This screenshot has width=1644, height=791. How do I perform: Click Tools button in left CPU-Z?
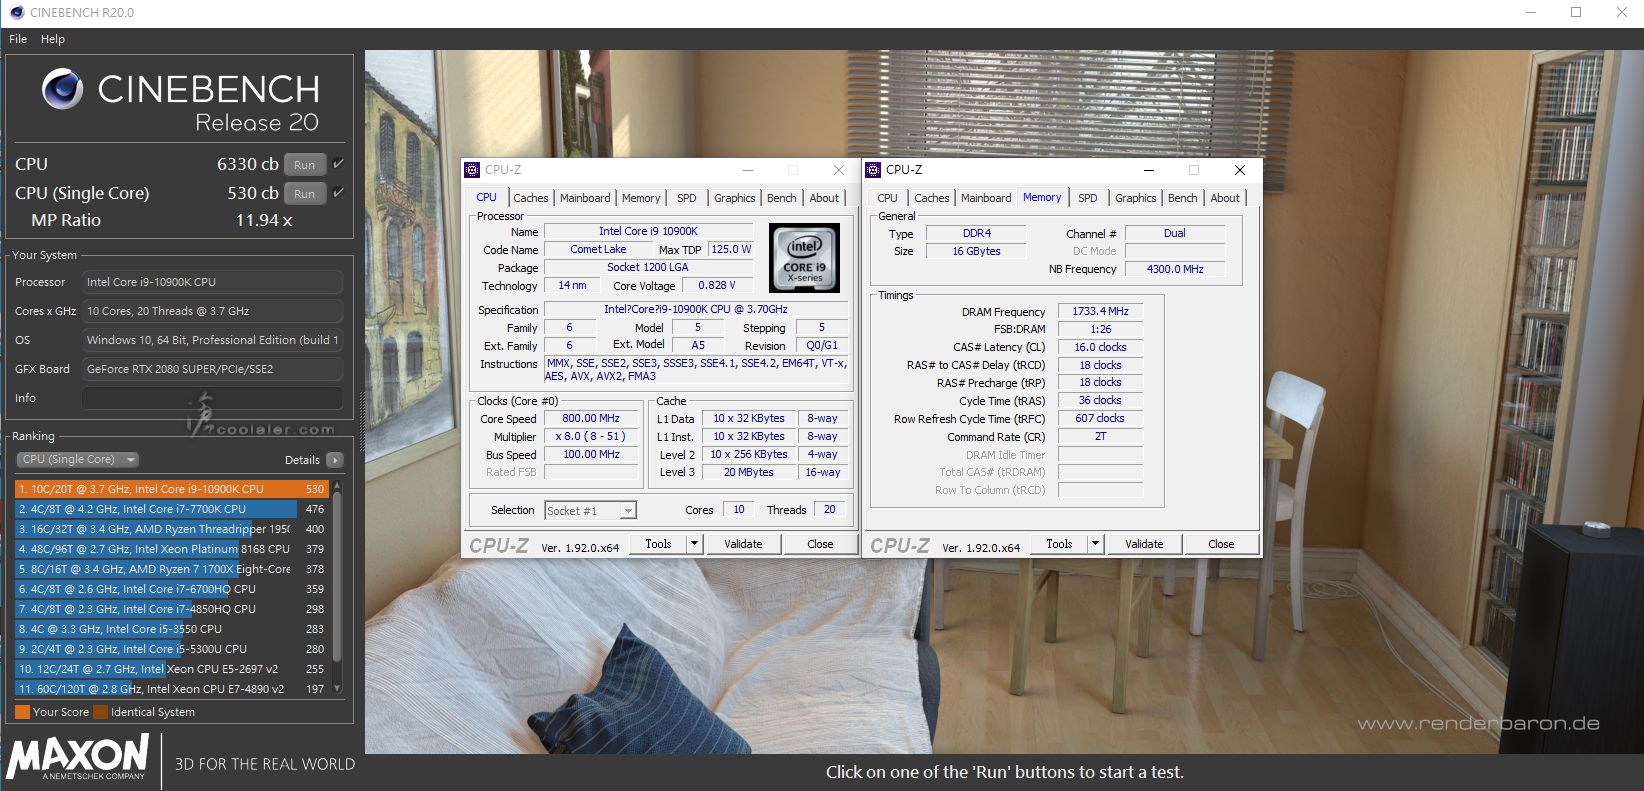point(658,544)
